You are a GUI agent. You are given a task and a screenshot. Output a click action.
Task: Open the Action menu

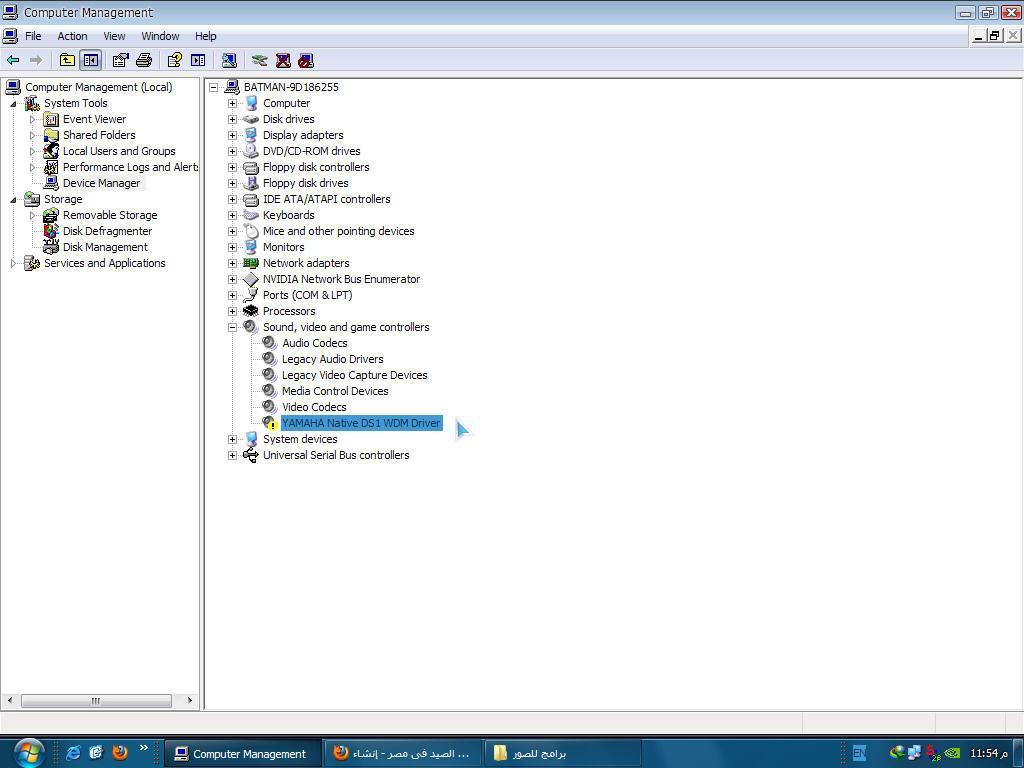(x=72, y=36)
